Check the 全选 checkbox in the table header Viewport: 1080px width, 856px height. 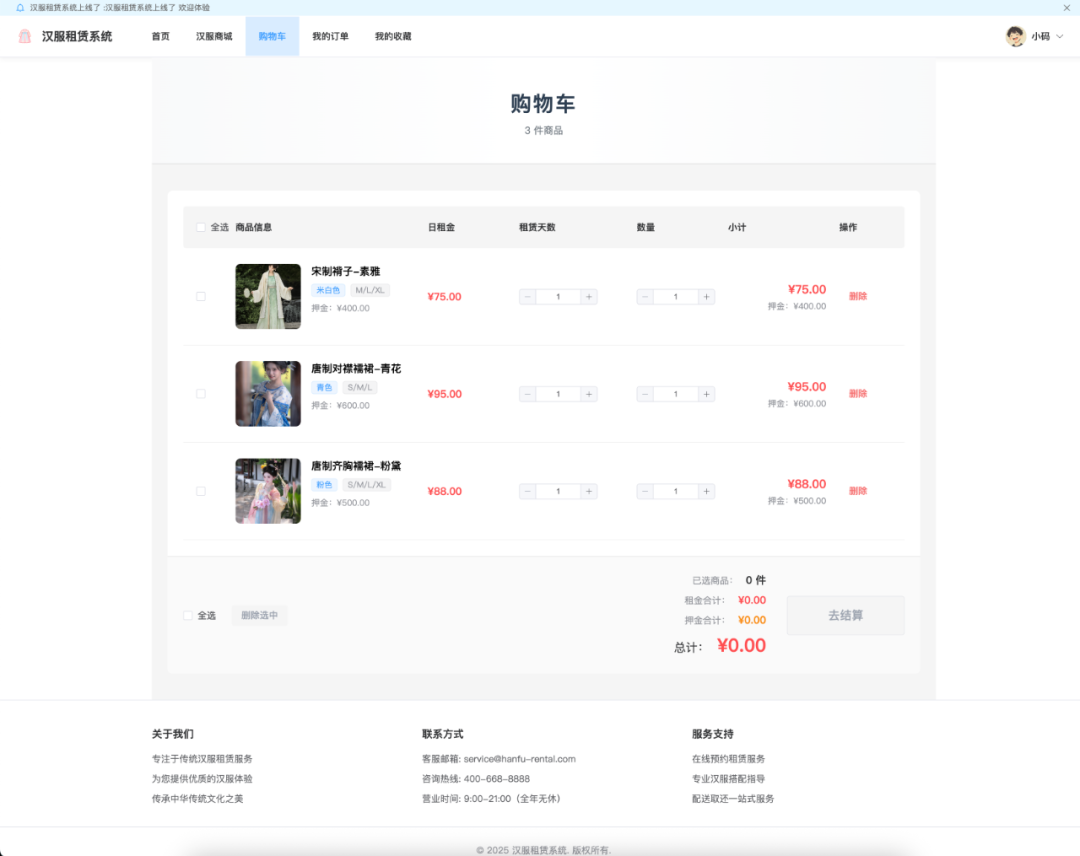(201, 227)
